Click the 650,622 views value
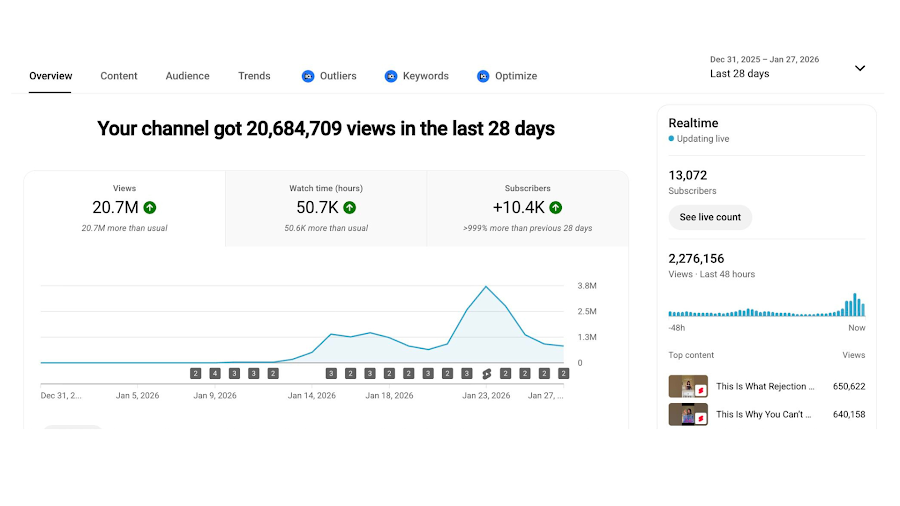Viewport: 900px width, 506px height. click(x=849, y=387)
